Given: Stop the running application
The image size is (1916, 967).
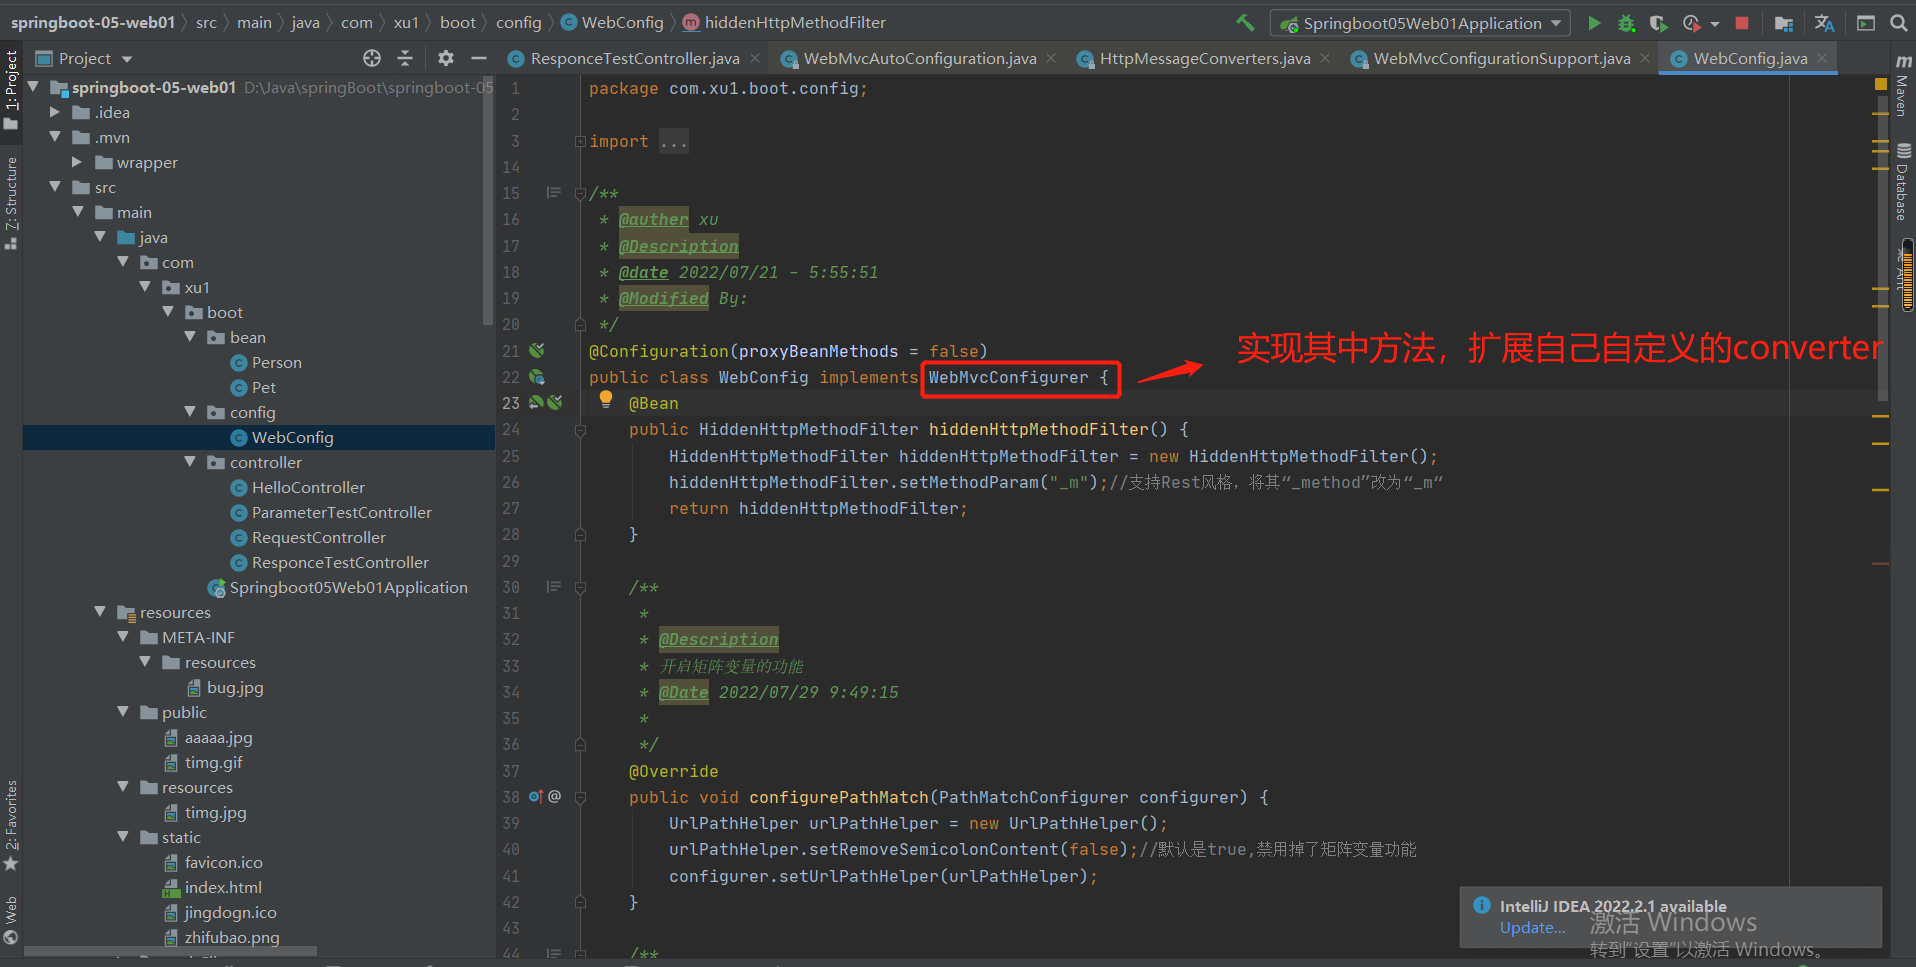Looking at the screenshot, I should click(1742, 22).
